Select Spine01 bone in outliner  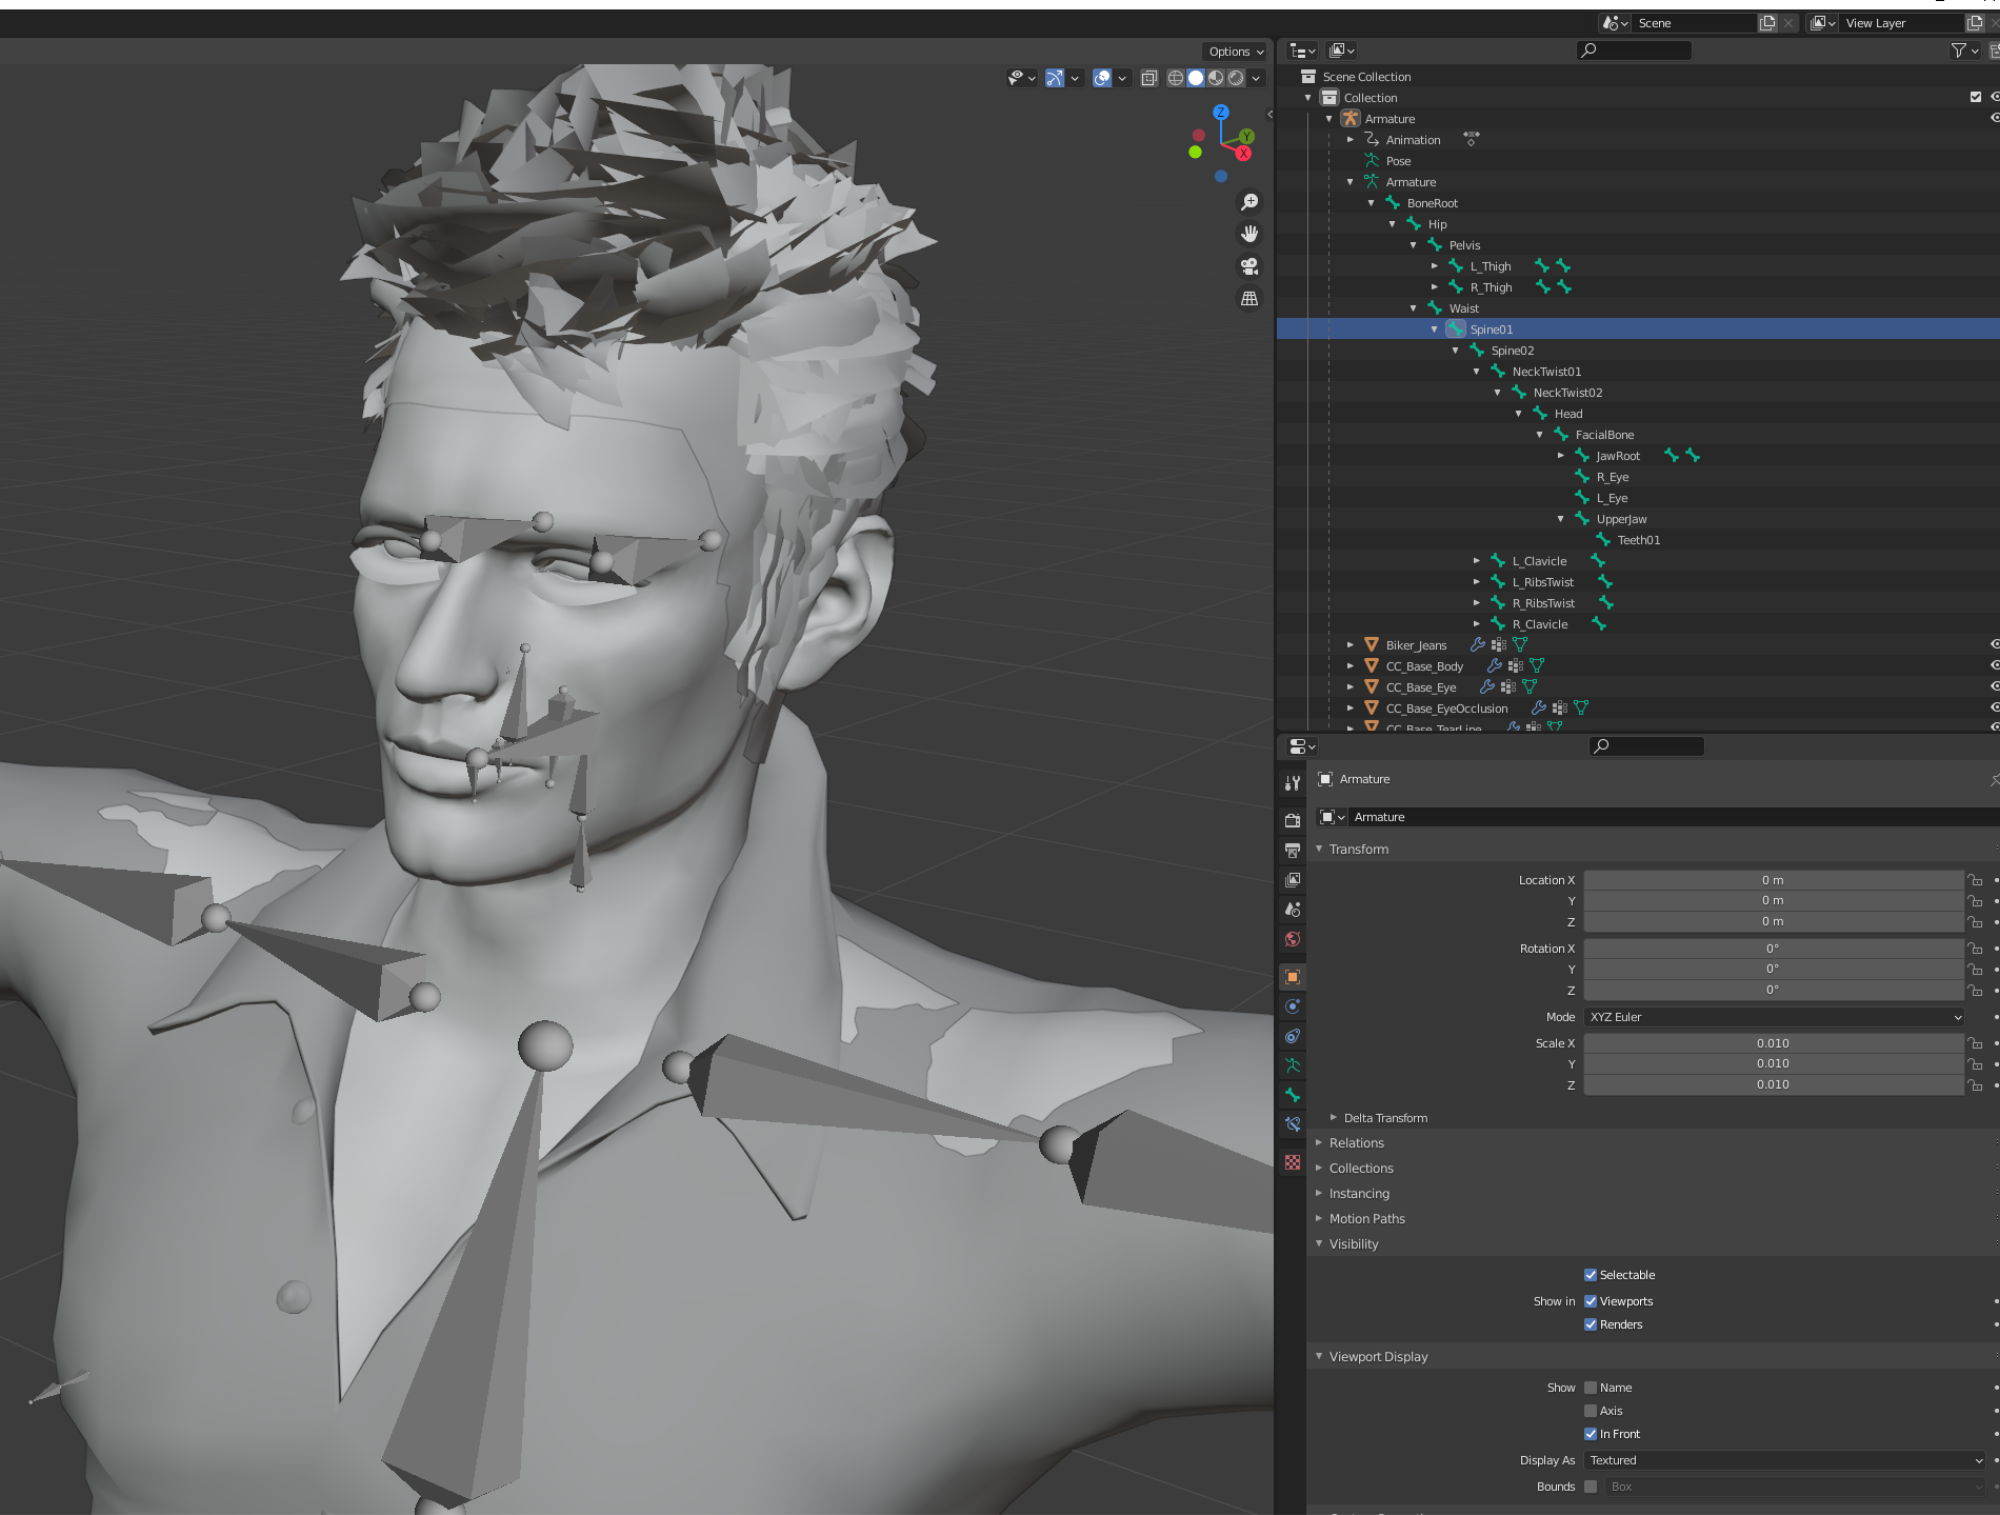(x=1491, y=329)
